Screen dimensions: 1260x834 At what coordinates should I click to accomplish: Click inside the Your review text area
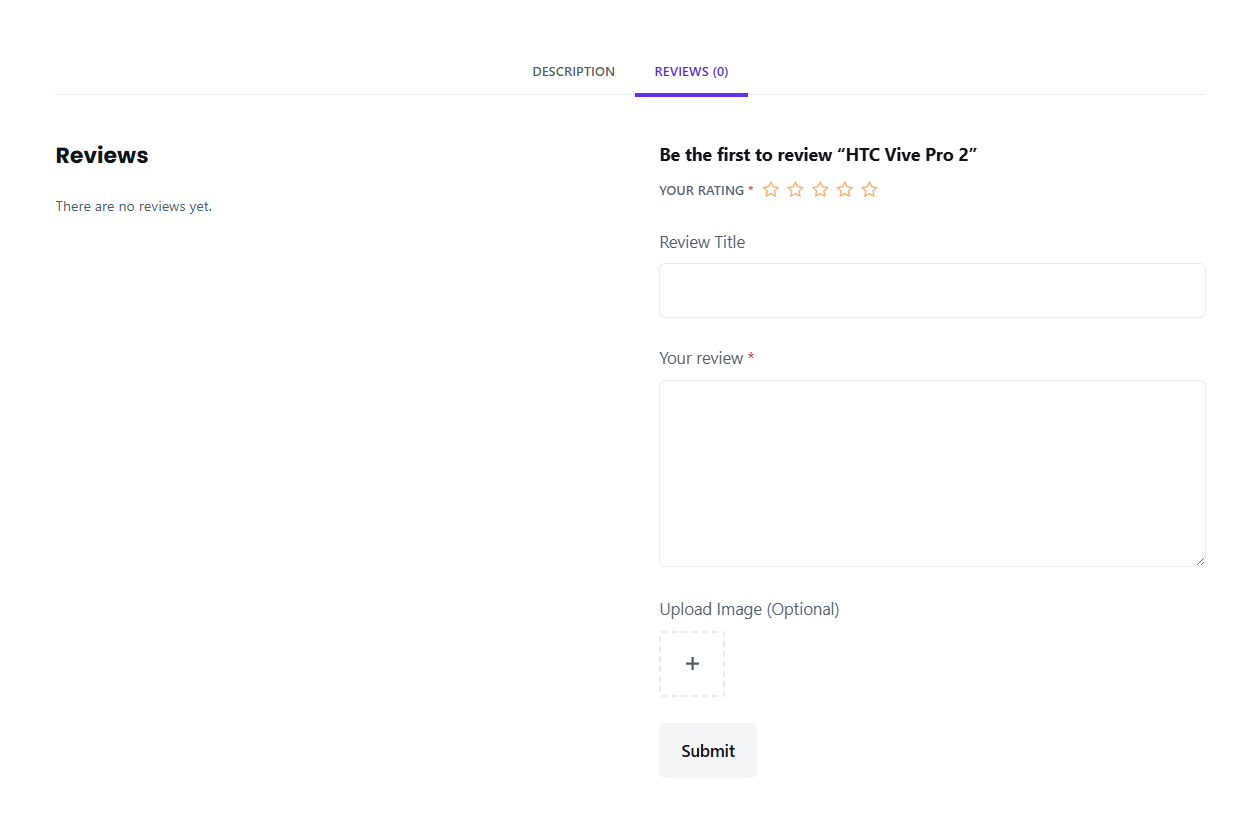(x=932, y=473)
